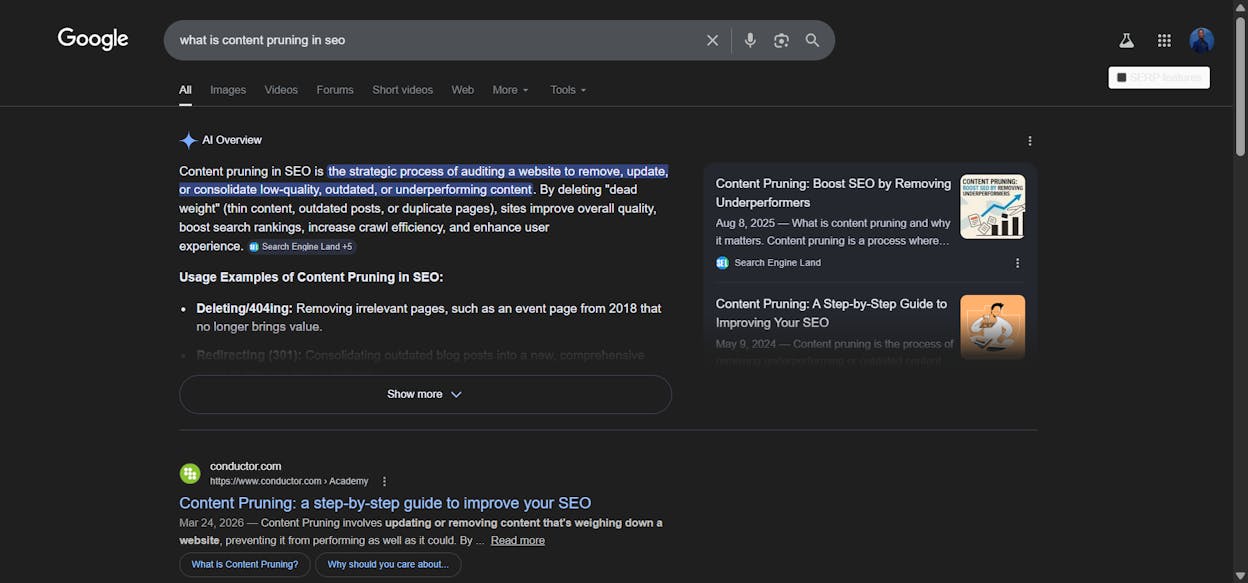The height and width of the screenshot is (583, 1248).
Task: Click the scrollbar up arrow
Action: click(1240, 7)
